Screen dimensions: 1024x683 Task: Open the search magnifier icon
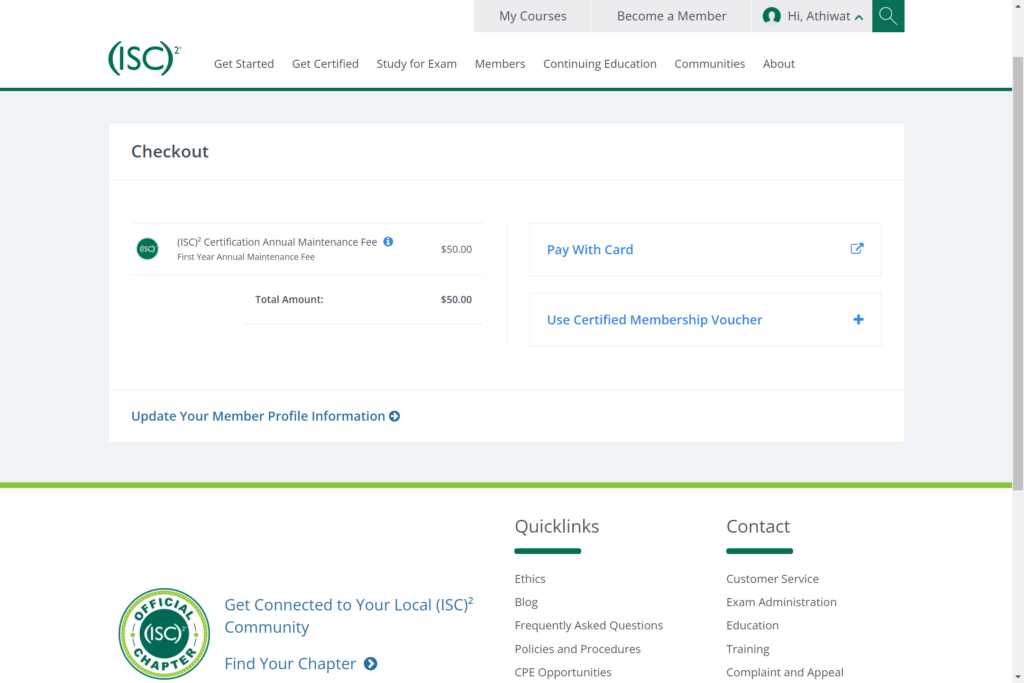coord(888,16)
